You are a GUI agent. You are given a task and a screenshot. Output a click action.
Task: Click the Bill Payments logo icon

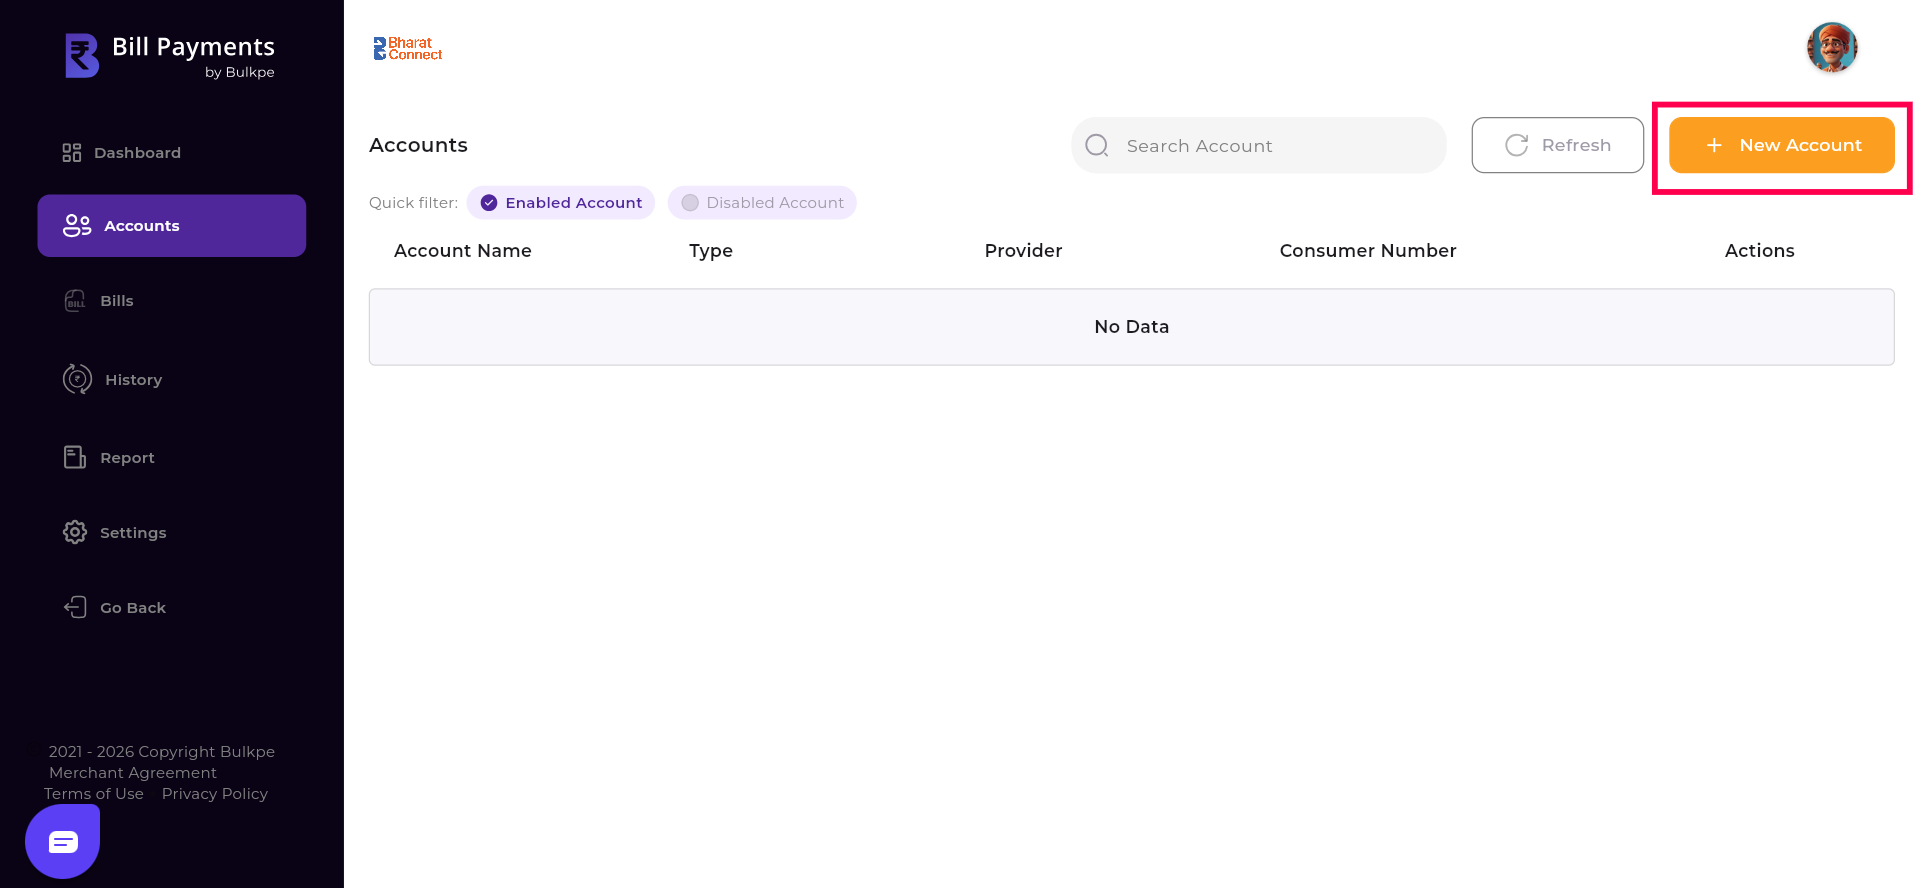[82, 56]
